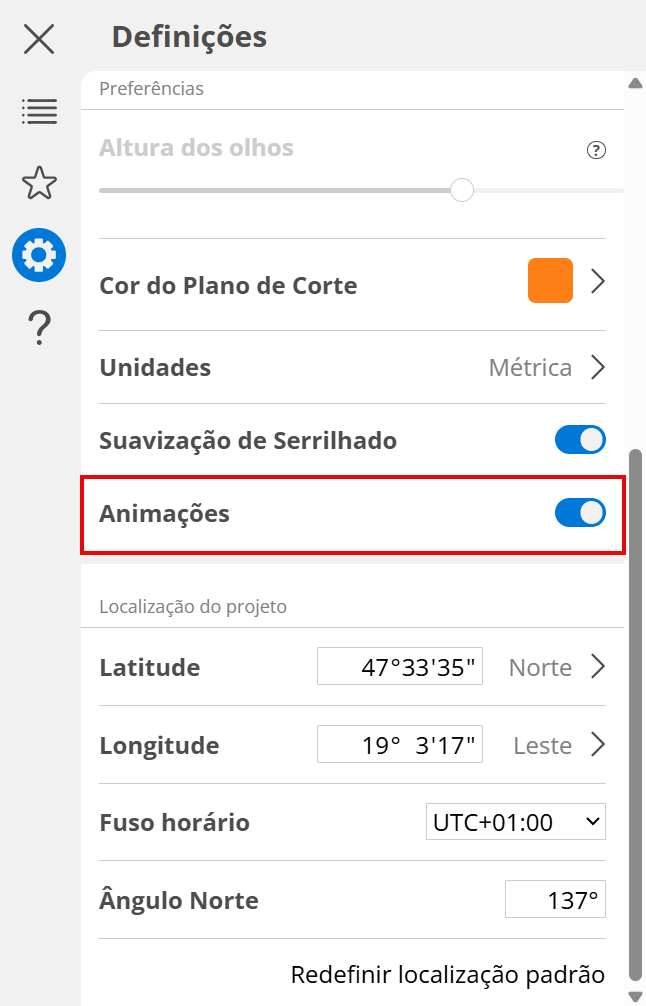Click the Longitude input field
Viewport: 646px width, 1006px height.
[x=400, y=744]
